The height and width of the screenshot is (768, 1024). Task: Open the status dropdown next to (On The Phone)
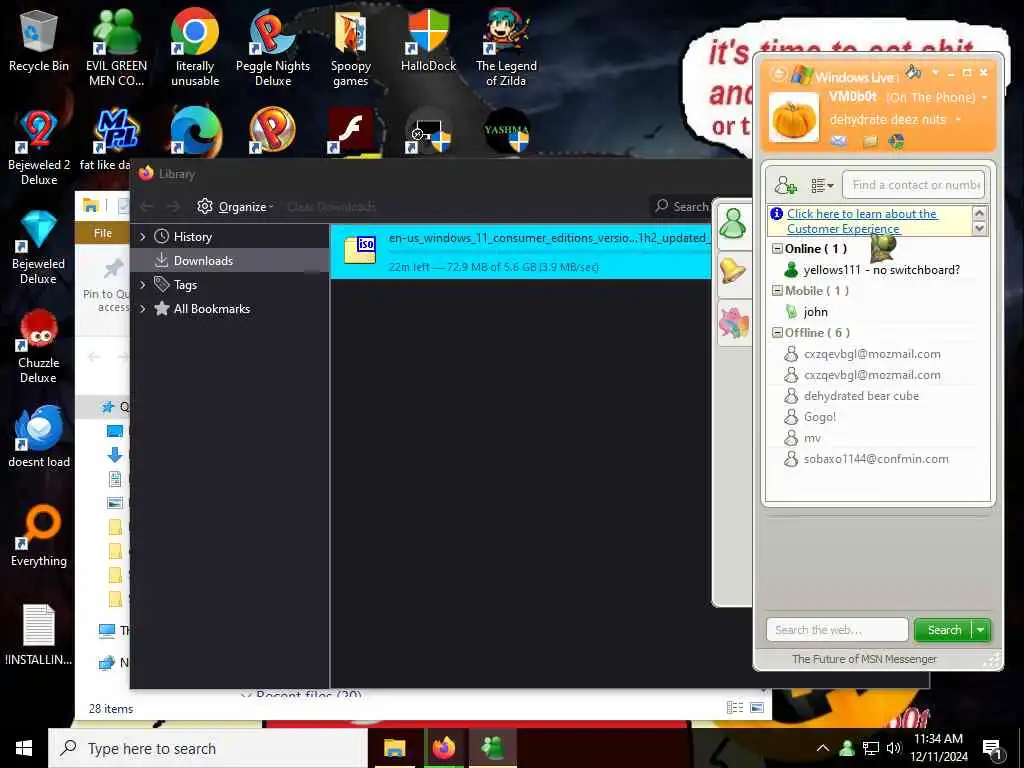point(984,98)
